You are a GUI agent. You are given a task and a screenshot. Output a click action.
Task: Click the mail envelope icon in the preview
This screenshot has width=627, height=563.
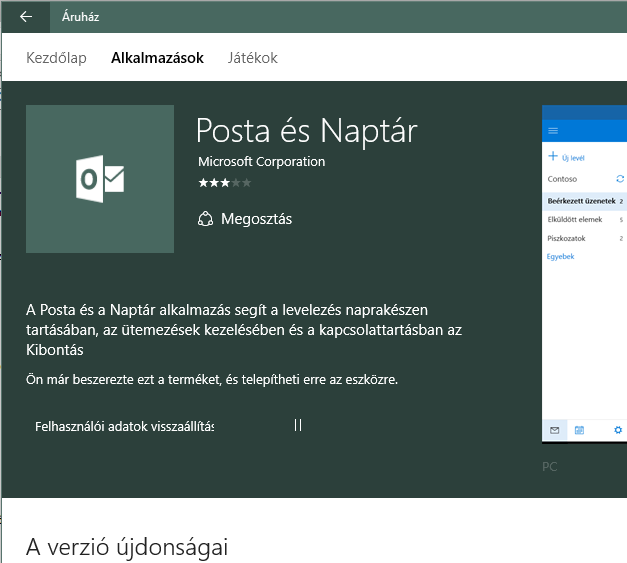pyautogui.click(x=554, y=430)
